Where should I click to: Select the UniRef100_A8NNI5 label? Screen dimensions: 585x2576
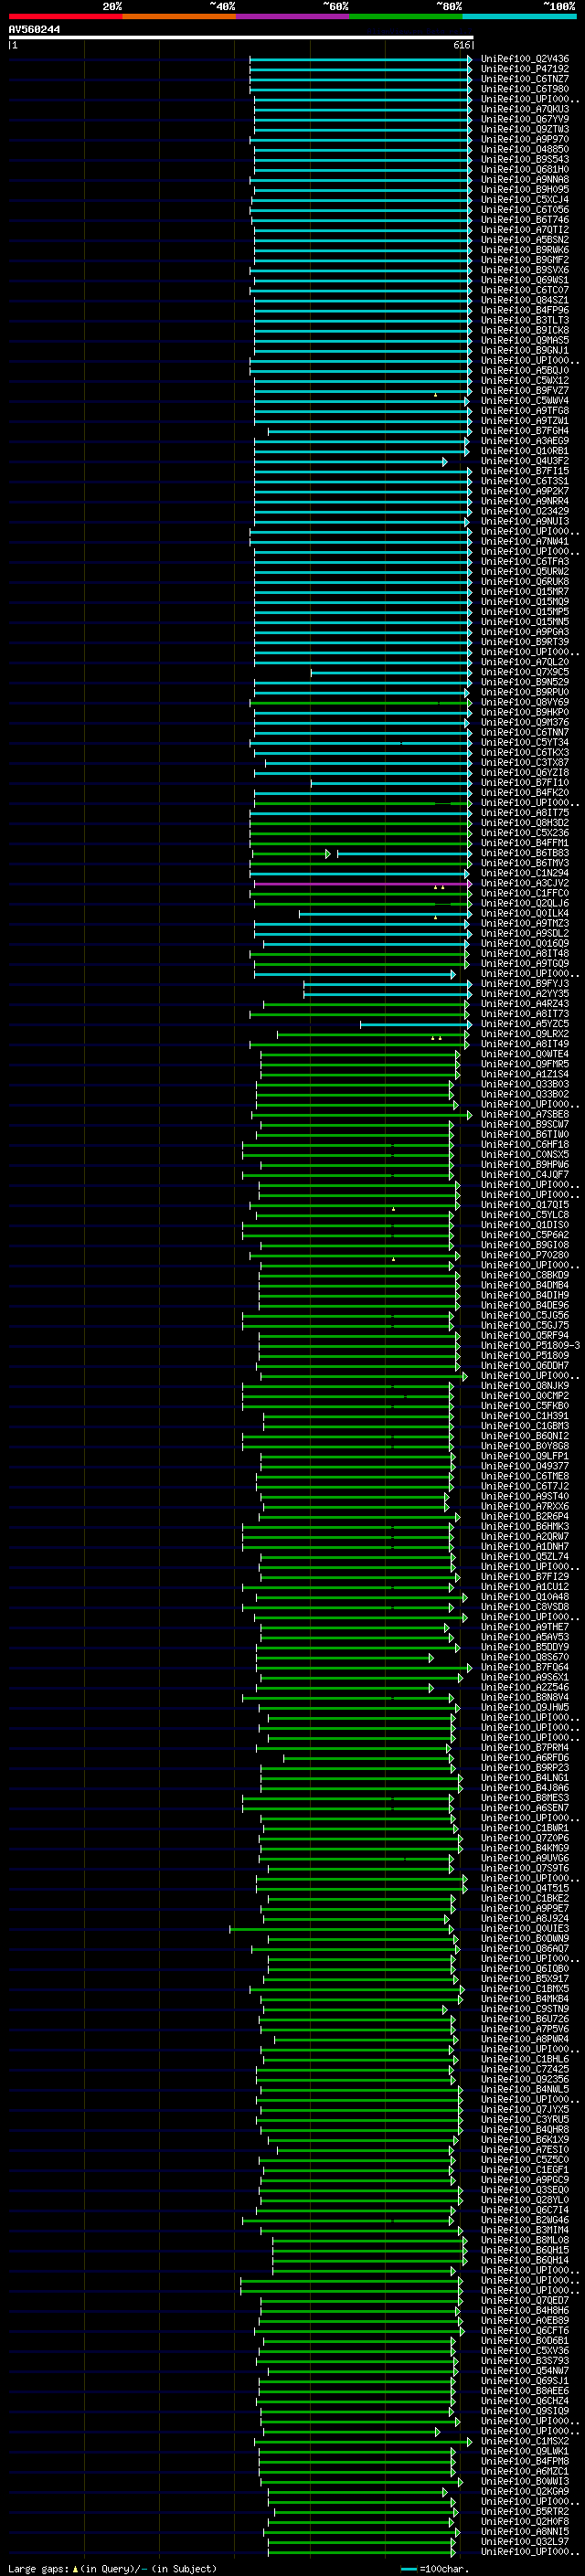525,2530
